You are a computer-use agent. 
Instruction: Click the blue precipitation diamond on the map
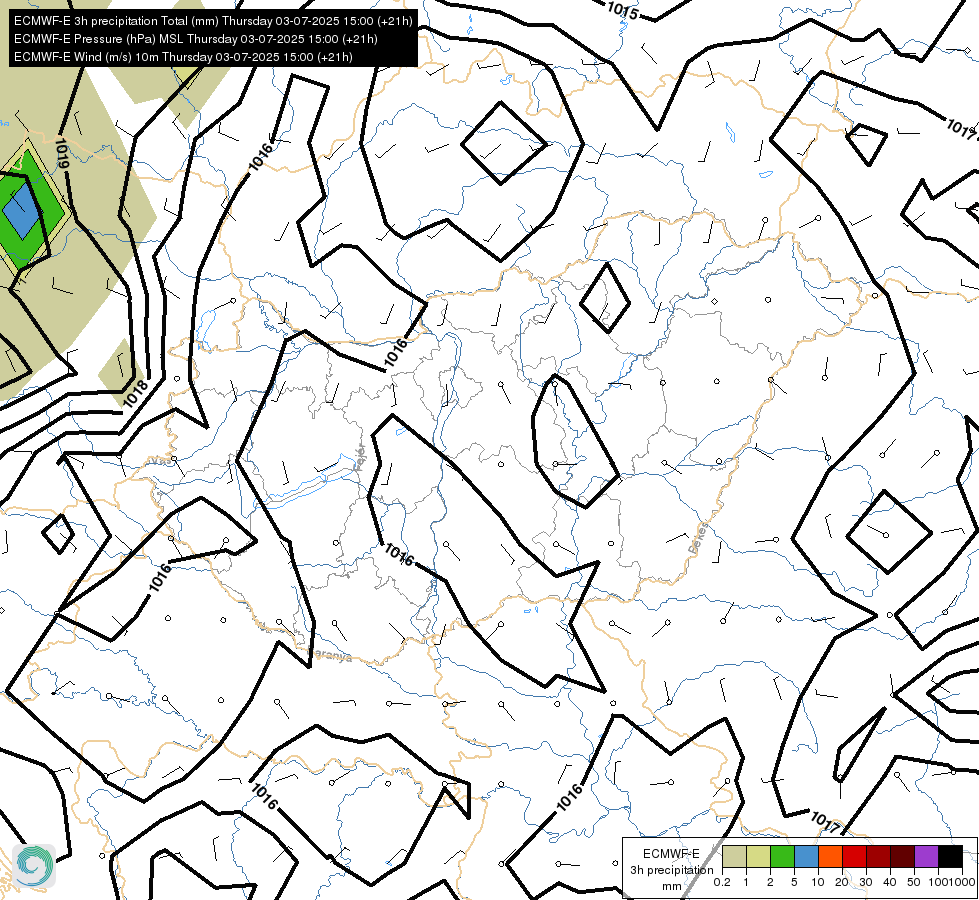click(21, 210)
